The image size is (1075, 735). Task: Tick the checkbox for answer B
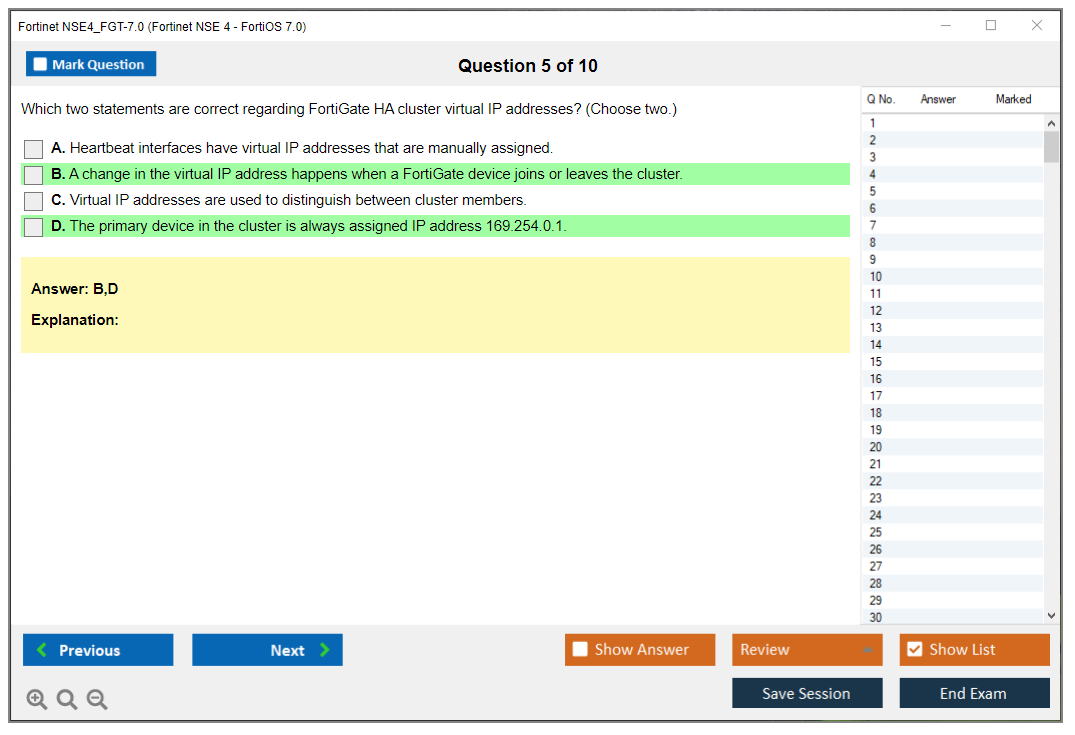34,175
